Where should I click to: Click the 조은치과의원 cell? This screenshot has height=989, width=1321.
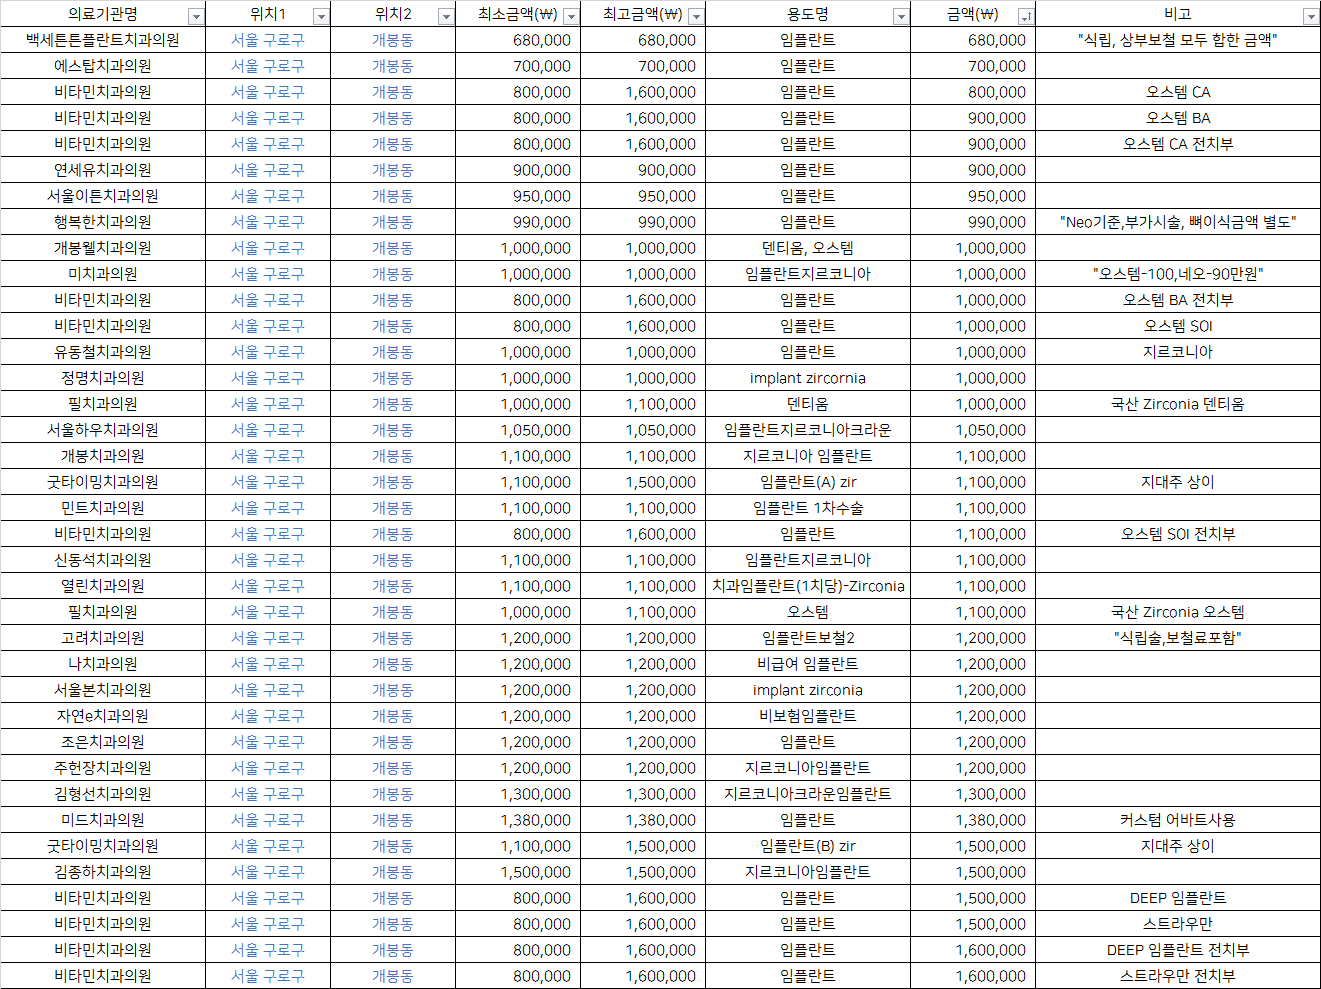(x=103, y=742)
